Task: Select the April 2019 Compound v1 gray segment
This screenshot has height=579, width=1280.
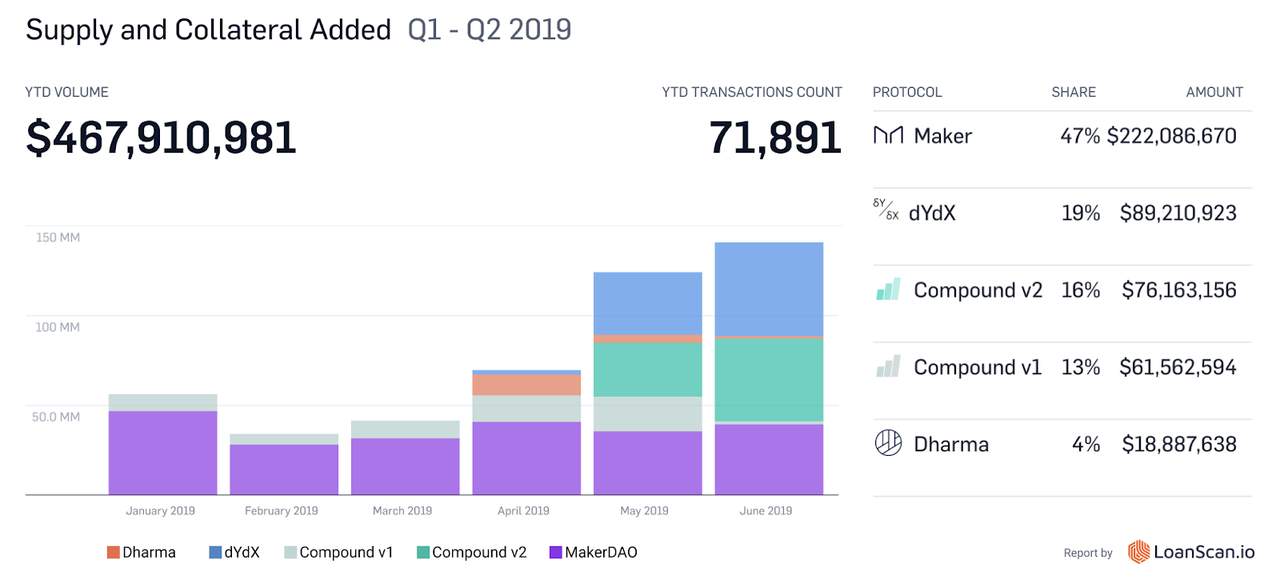Action: tap(527, 409)
